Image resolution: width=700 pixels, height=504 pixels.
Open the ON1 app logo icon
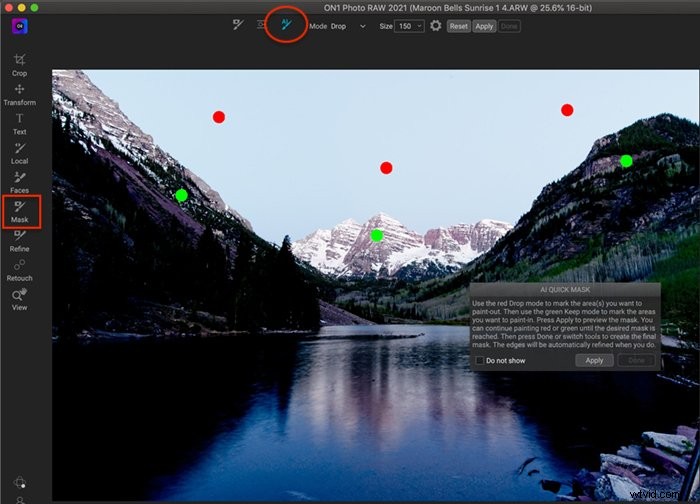pos(20,26)
